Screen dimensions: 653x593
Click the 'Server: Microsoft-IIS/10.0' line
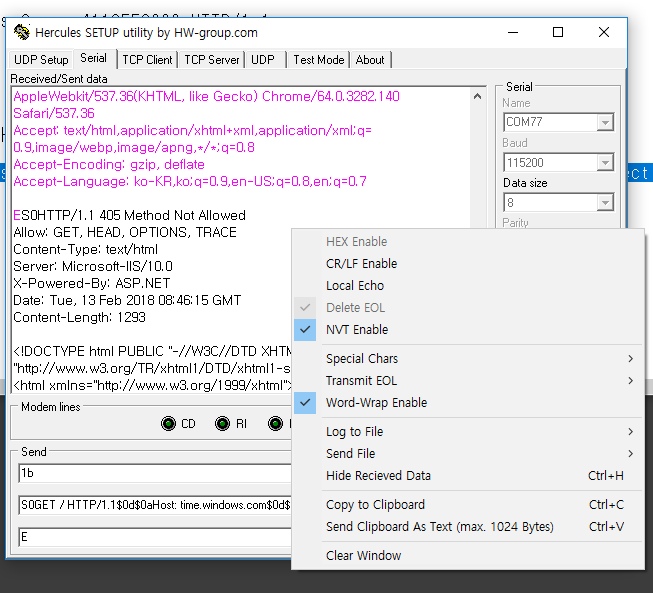click(x=93, y=267)
